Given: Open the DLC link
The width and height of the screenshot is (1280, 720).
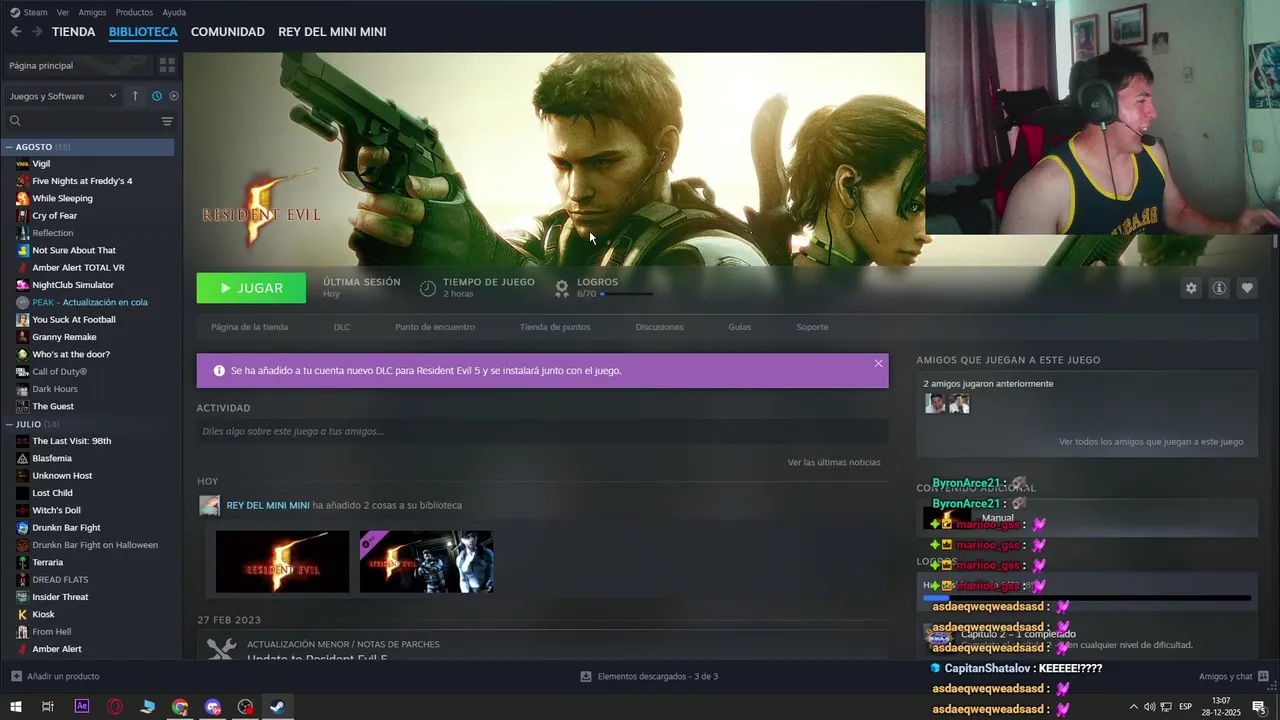Looking at the screenshot, I should [x=342, y=327].
